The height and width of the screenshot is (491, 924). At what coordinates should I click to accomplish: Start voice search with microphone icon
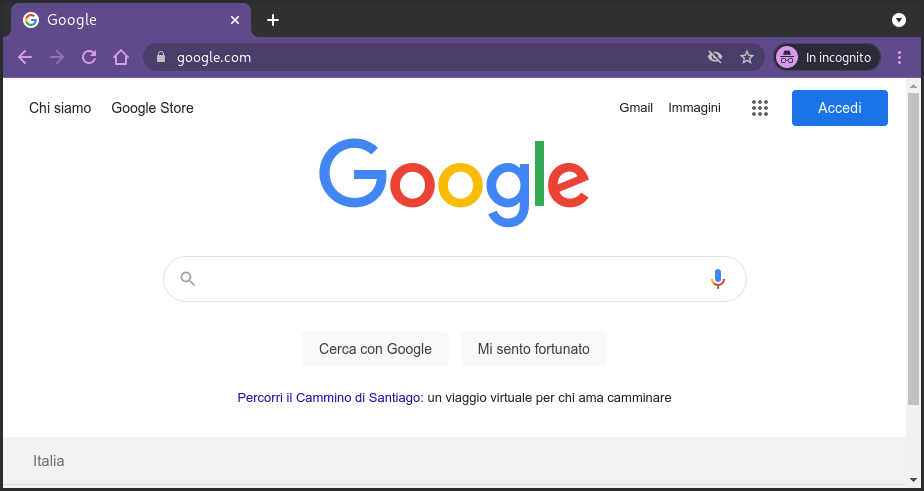[x=717, y=279]
